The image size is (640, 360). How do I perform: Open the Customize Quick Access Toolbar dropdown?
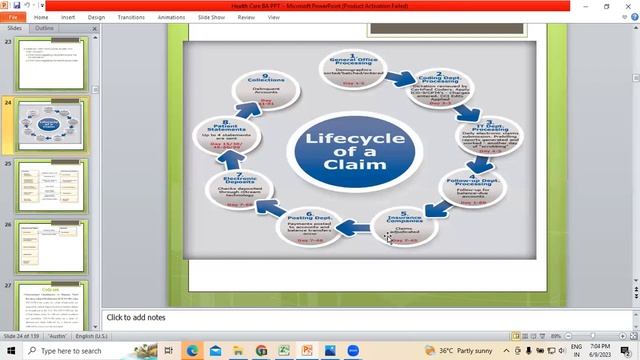[42, 6]
